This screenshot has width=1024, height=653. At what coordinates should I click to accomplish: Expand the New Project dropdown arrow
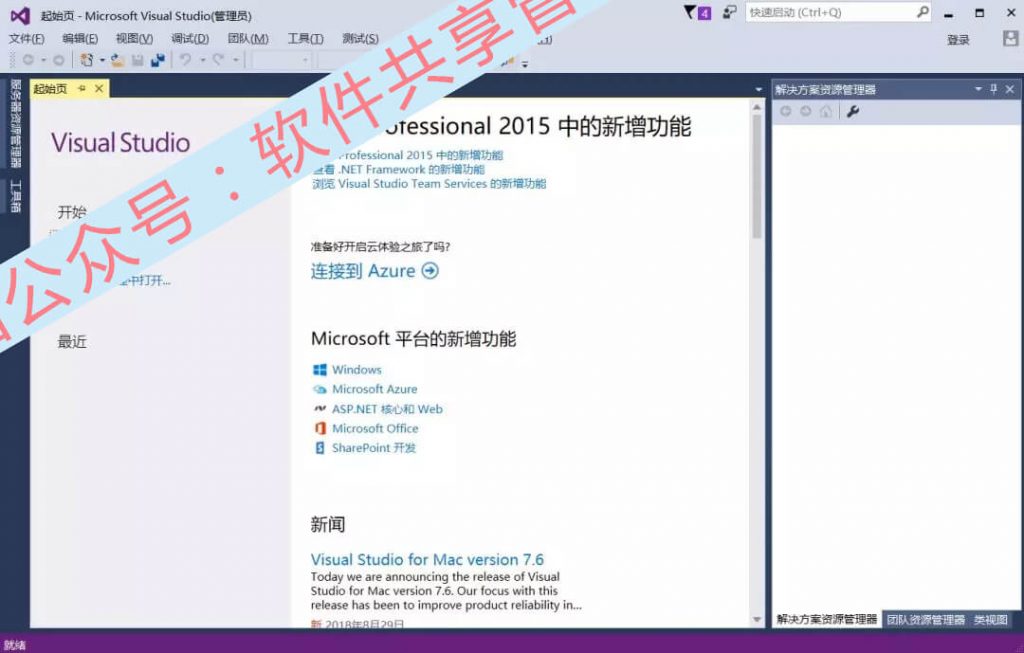[102, 60]
